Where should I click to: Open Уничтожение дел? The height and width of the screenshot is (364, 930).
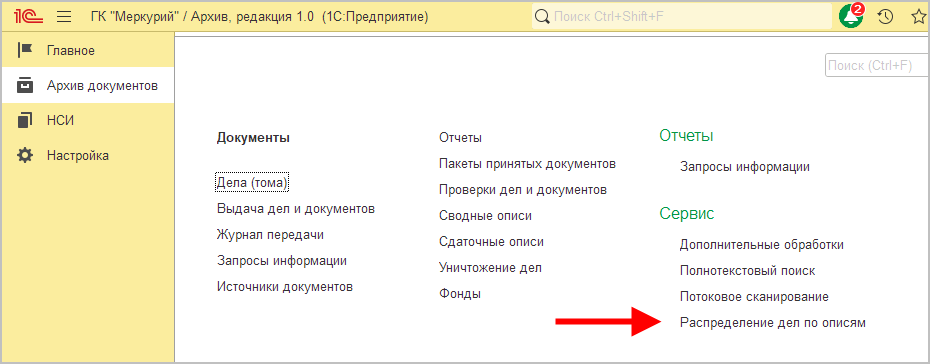click(490, 268)
